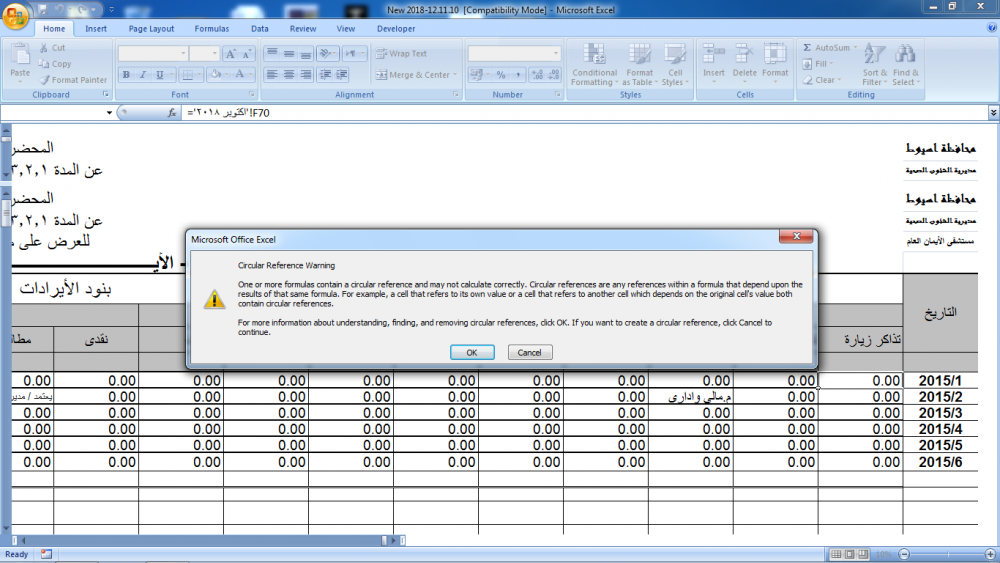Open the Developer tab
1000x563 pixels.
[x=396, y=29]
